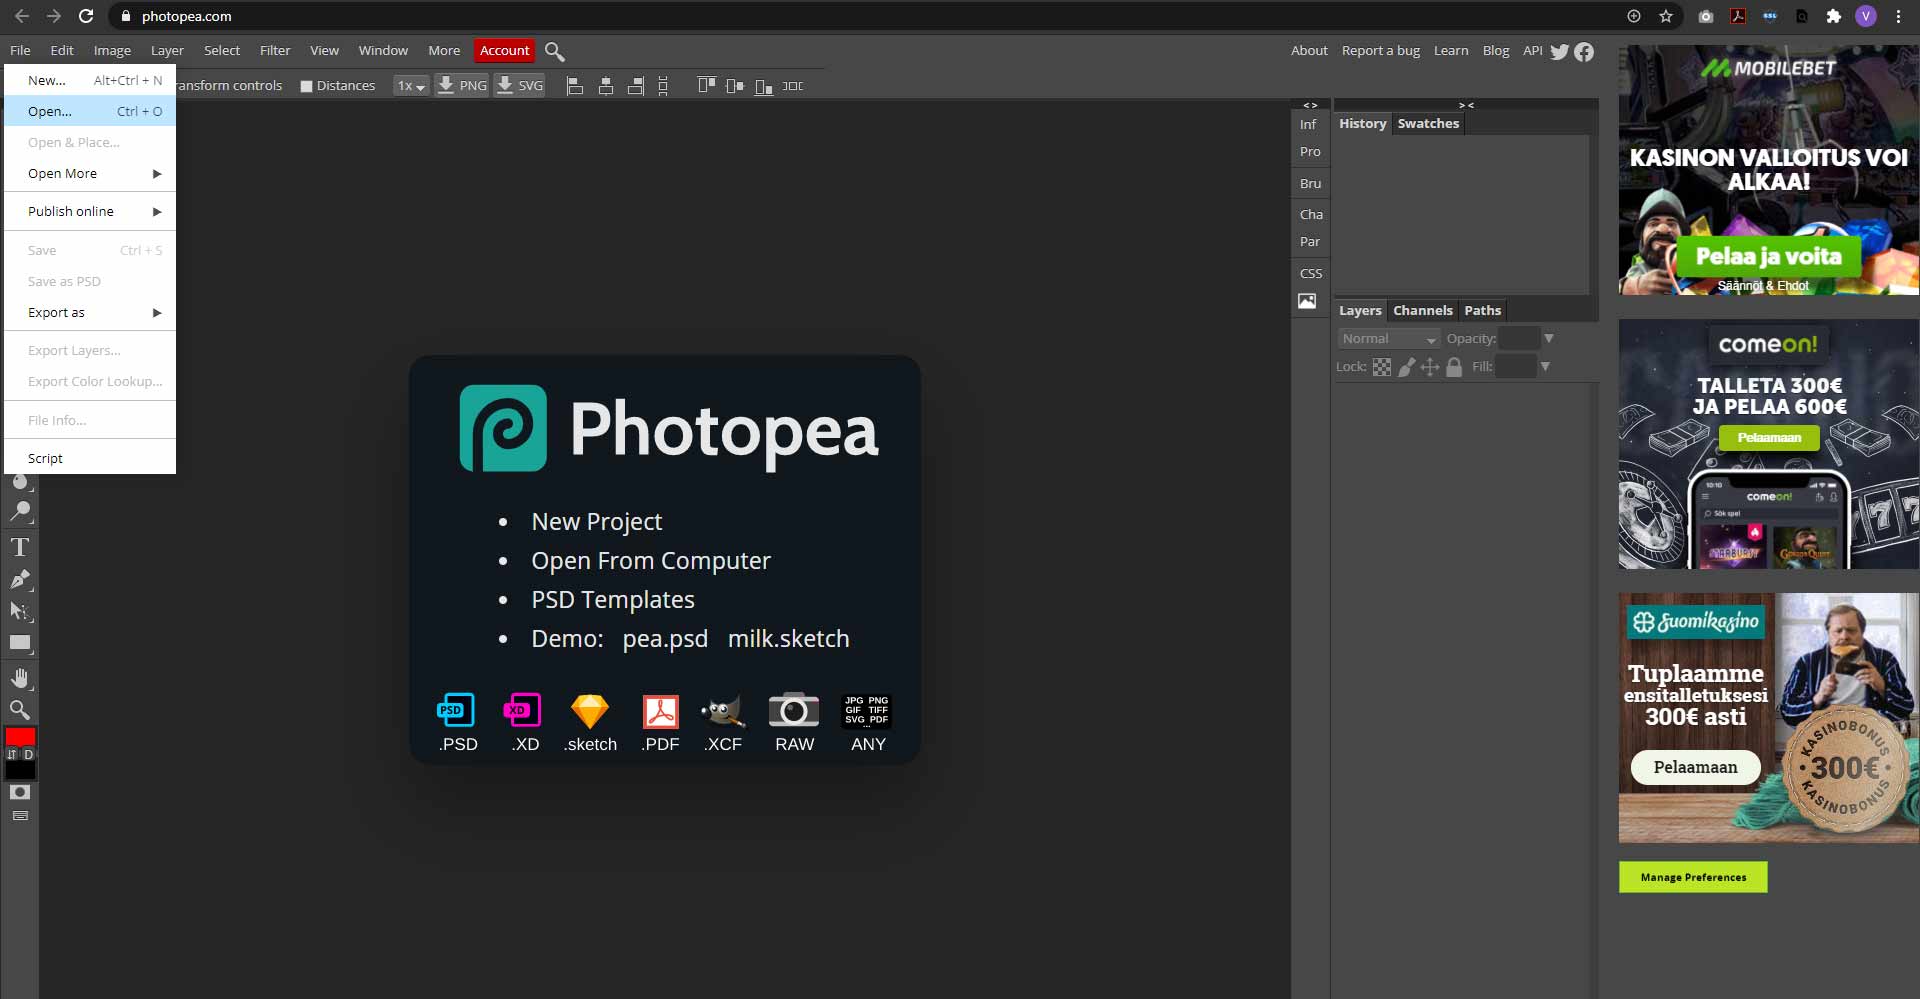Screen dimensions: 1920x999
Task: Select the Path Select arrow tool
Action: (20, 611)
